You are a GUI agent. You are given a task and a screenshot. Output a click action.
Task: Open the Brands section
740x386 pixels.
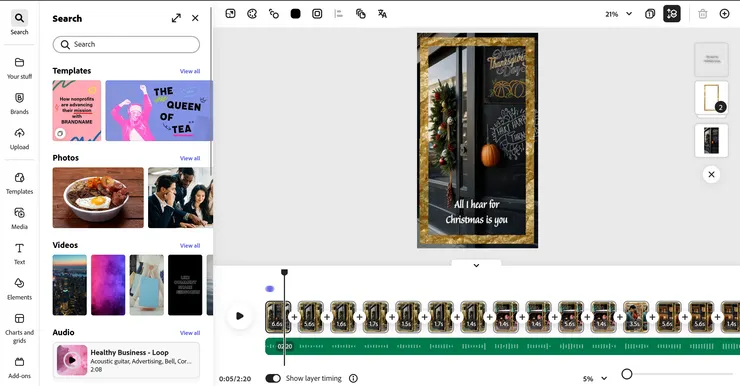(19, 103)
